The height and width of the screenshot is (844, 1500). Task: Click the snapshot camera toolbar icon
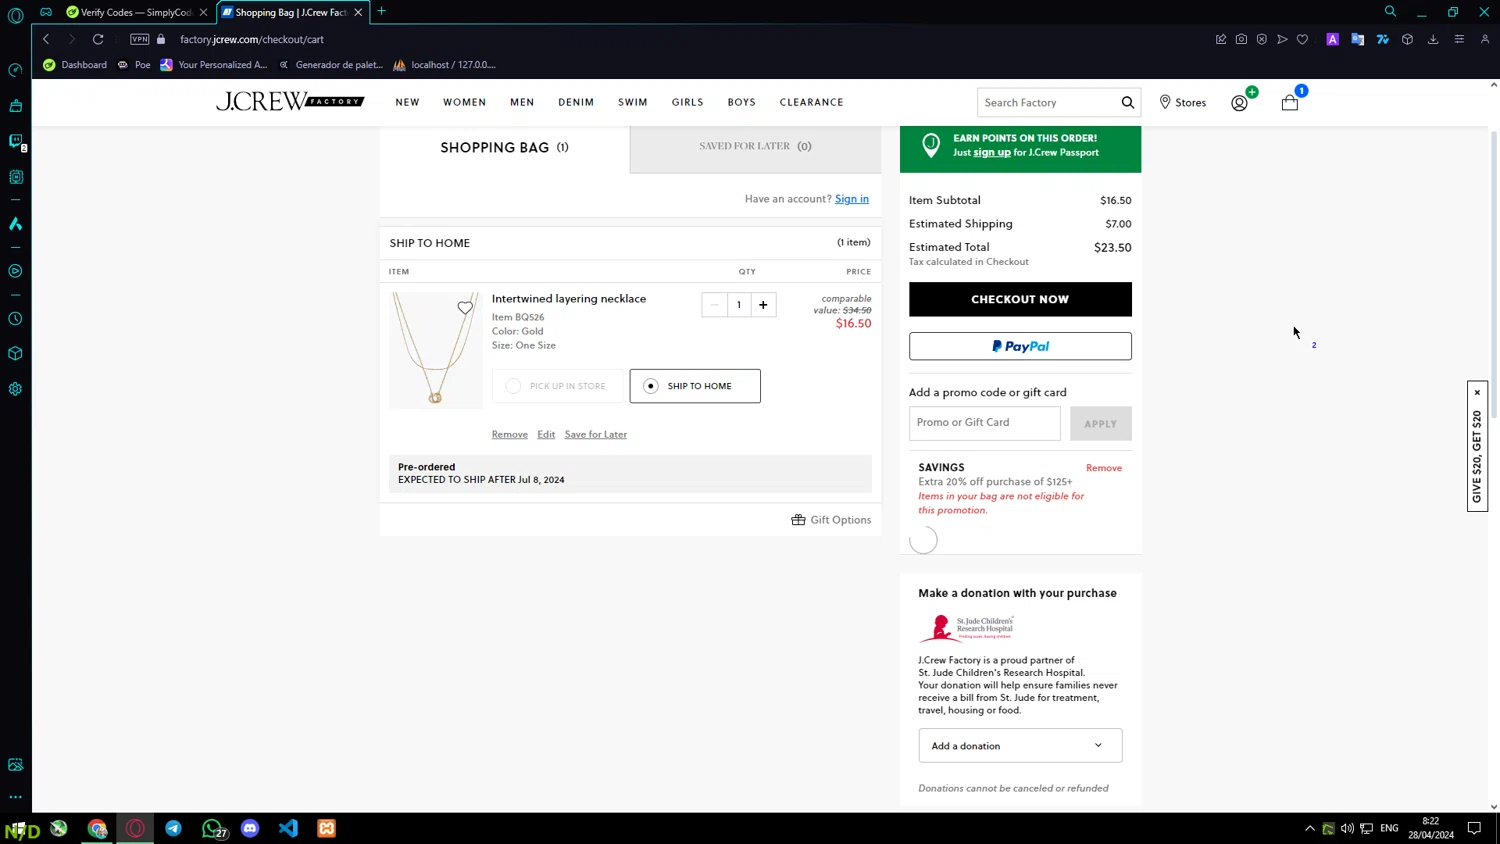tap(1241, 39)
